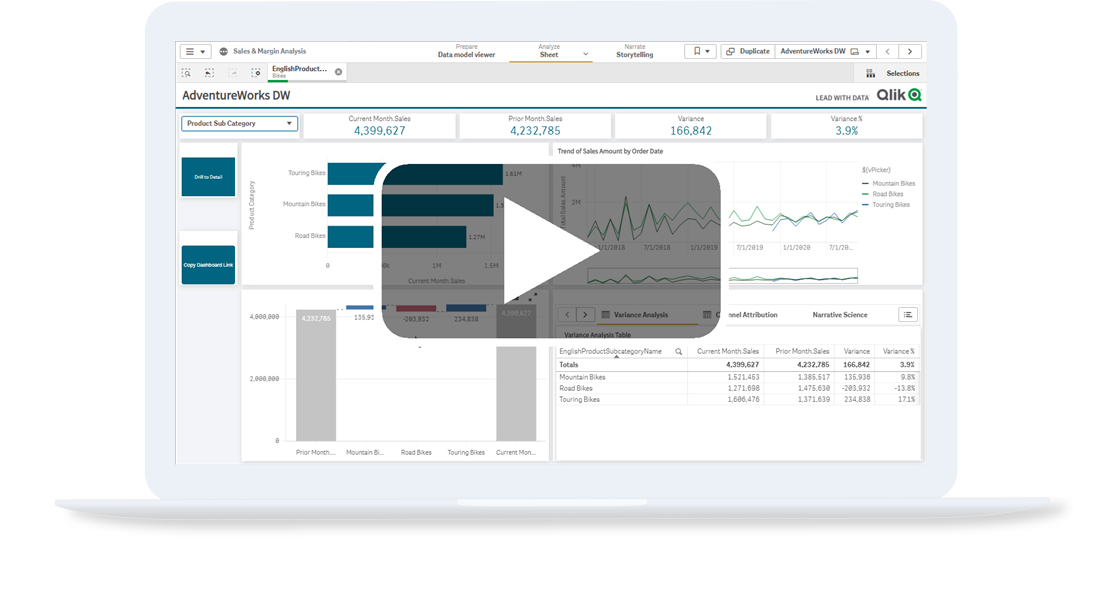Screen dimensions: 1101x593
Task: Click the Trend of Sales Amount chart title
Action: (x=610, y=151)
